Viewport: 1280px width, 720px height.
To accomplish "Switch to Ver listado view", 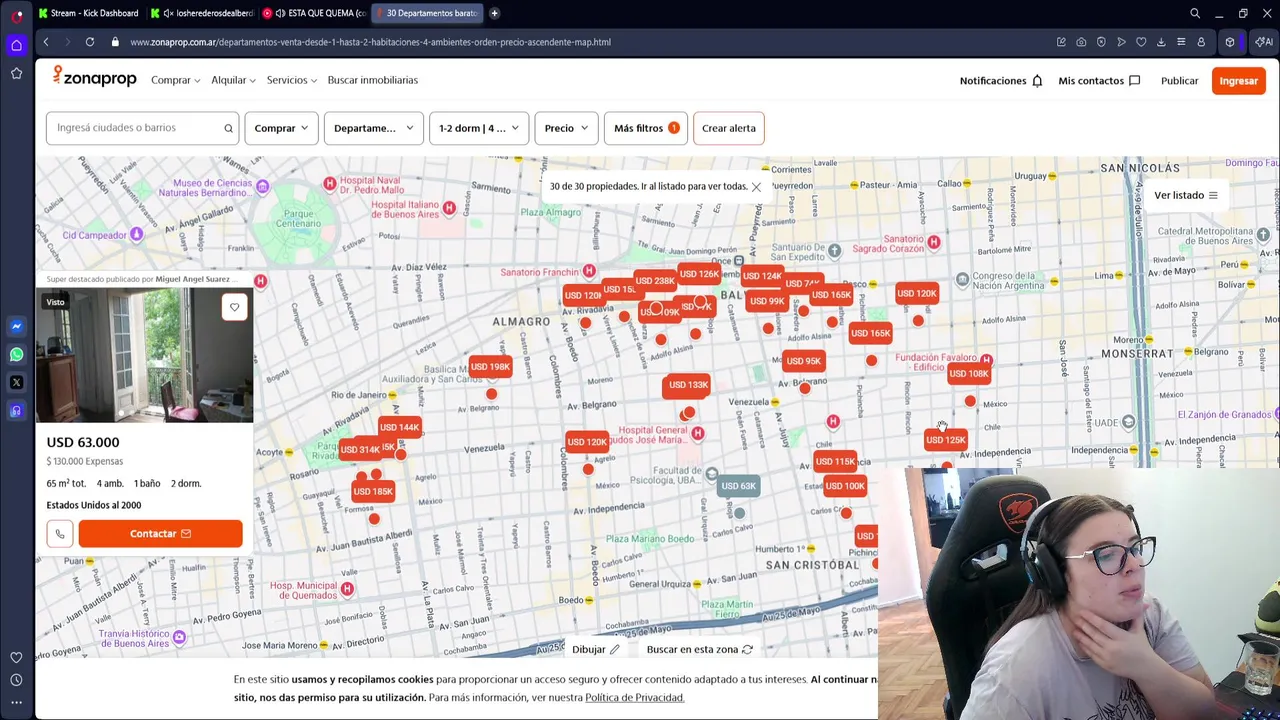I will click(x=1186, y=195).
